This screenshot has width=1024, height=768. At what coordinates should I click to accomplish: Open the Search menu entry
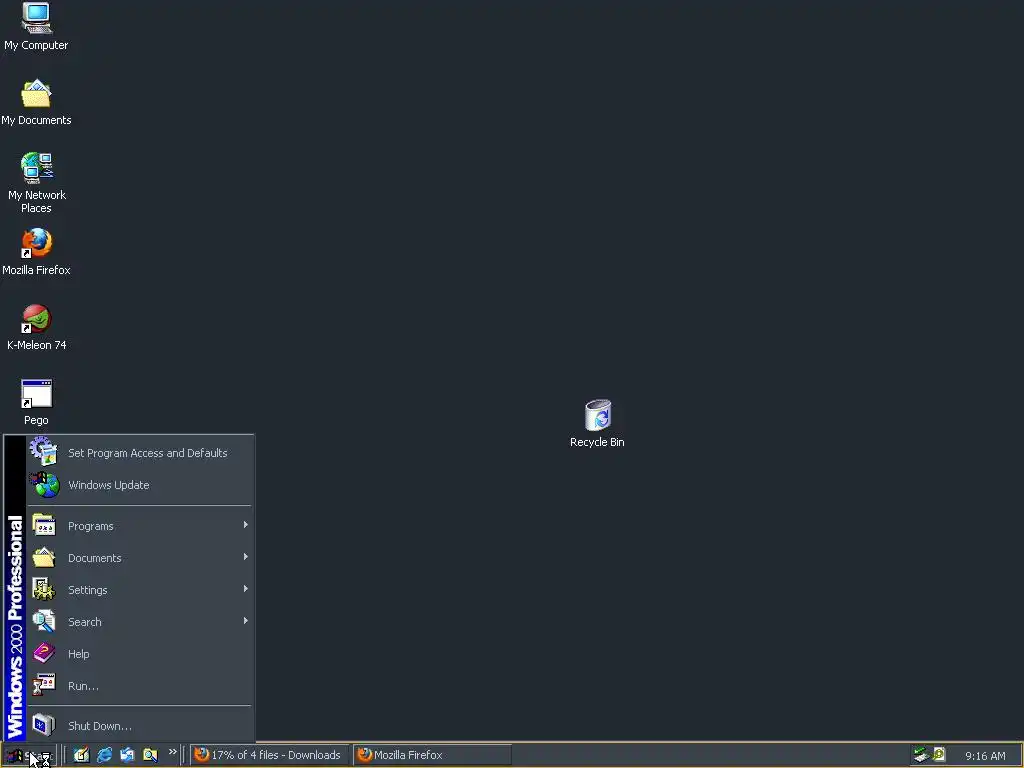(x=139, y=622)
